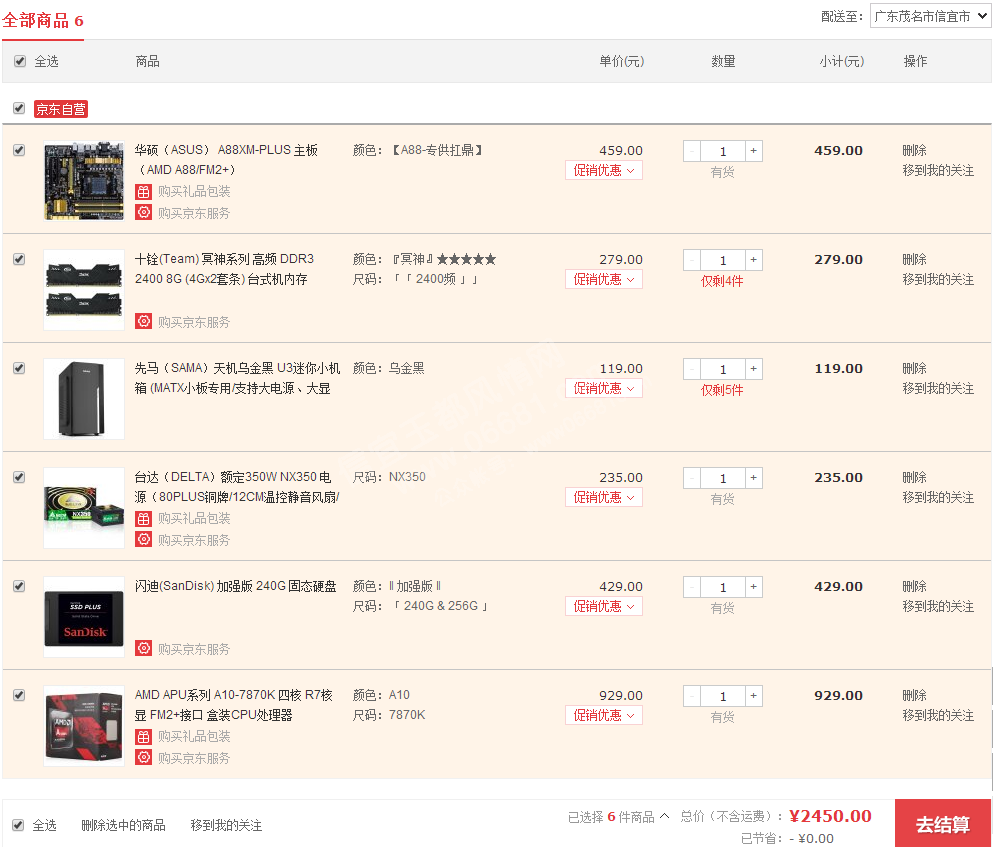Image resolution: width=993 pixels, height=847 pixels.
Task: Increase quantity of AMD A10-7870K
Action: coord(754,696)
